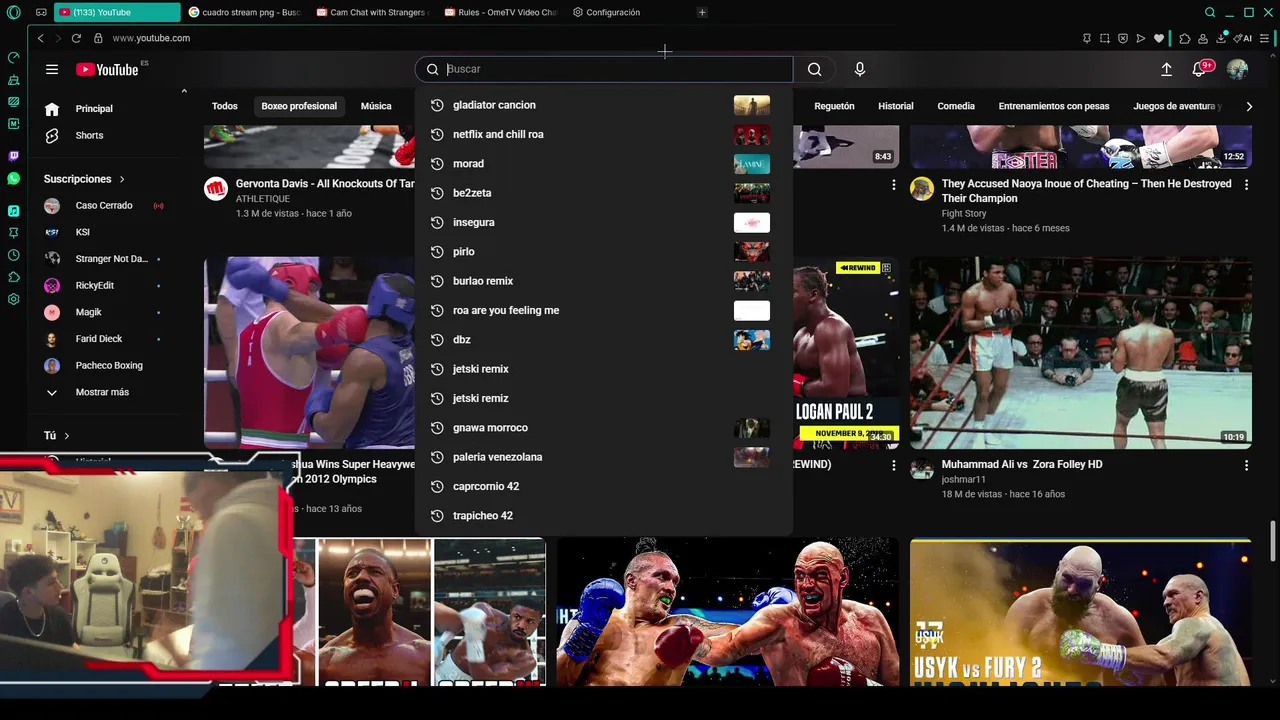Select the Boxeo profesional filter chip
1280x720 pixels.
(299, 106)
